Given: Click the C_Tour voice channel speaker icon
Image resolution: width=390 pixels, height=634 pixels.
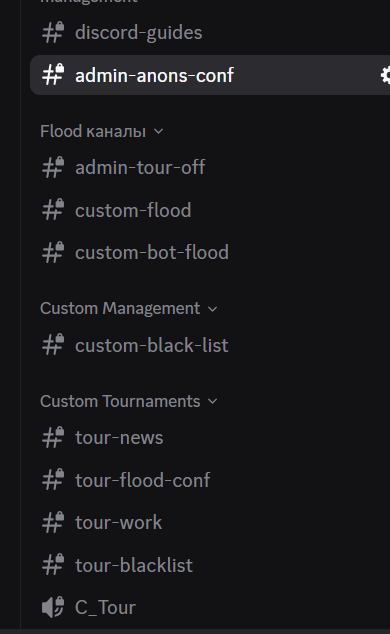Looking at the screenshot, I should click(x=53, y=607).
